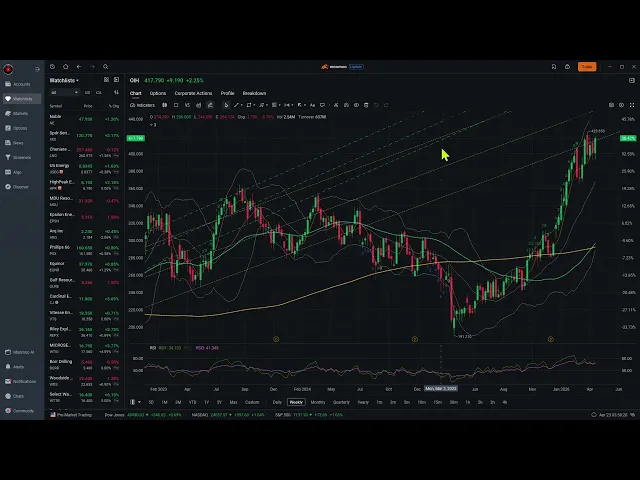Viewport: 640px width, 480px height.
Task: Open Discover in the left sidebar
Action: click(17, 187)
